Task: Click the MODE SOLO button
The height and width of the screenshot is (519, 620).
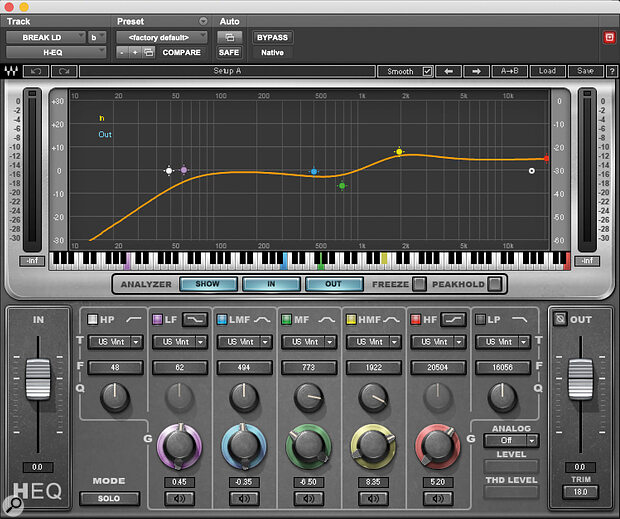Action: pos(109,498)
